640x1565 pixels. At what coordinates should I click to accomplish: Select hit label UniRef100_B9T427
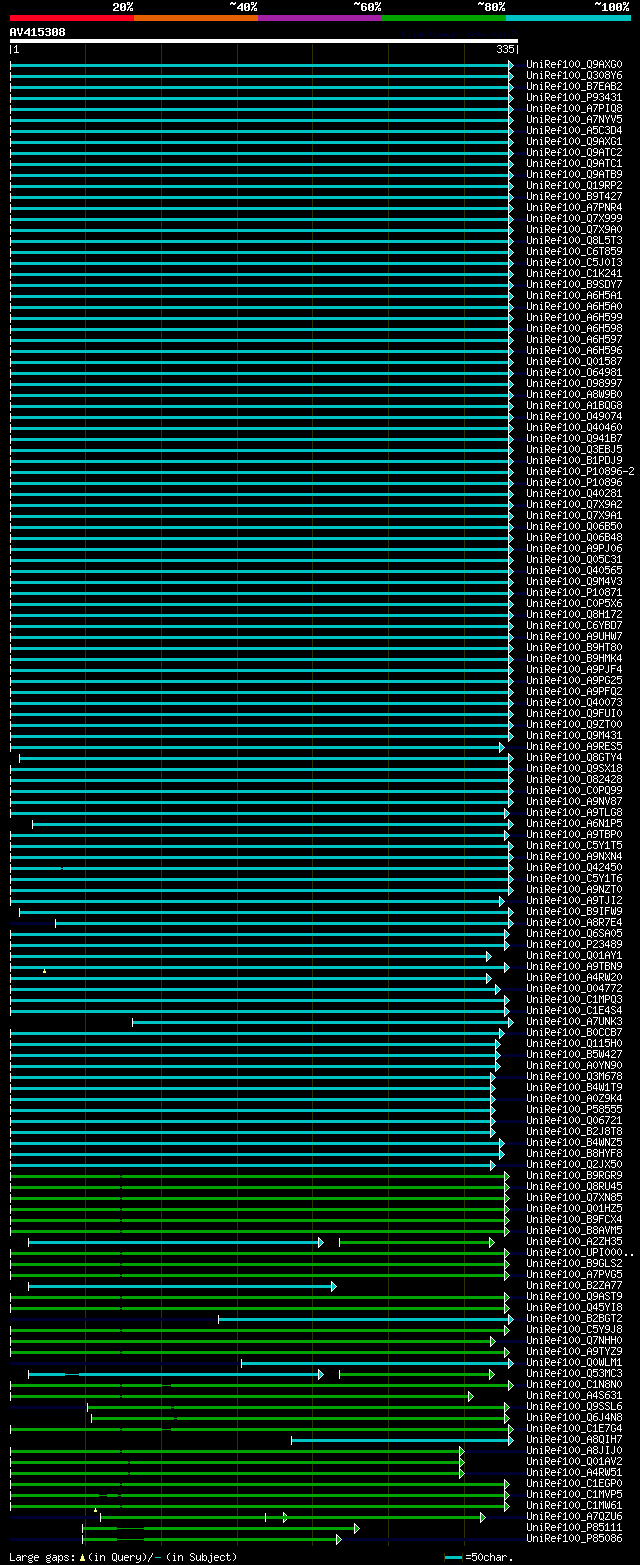(x=574, y=197)
